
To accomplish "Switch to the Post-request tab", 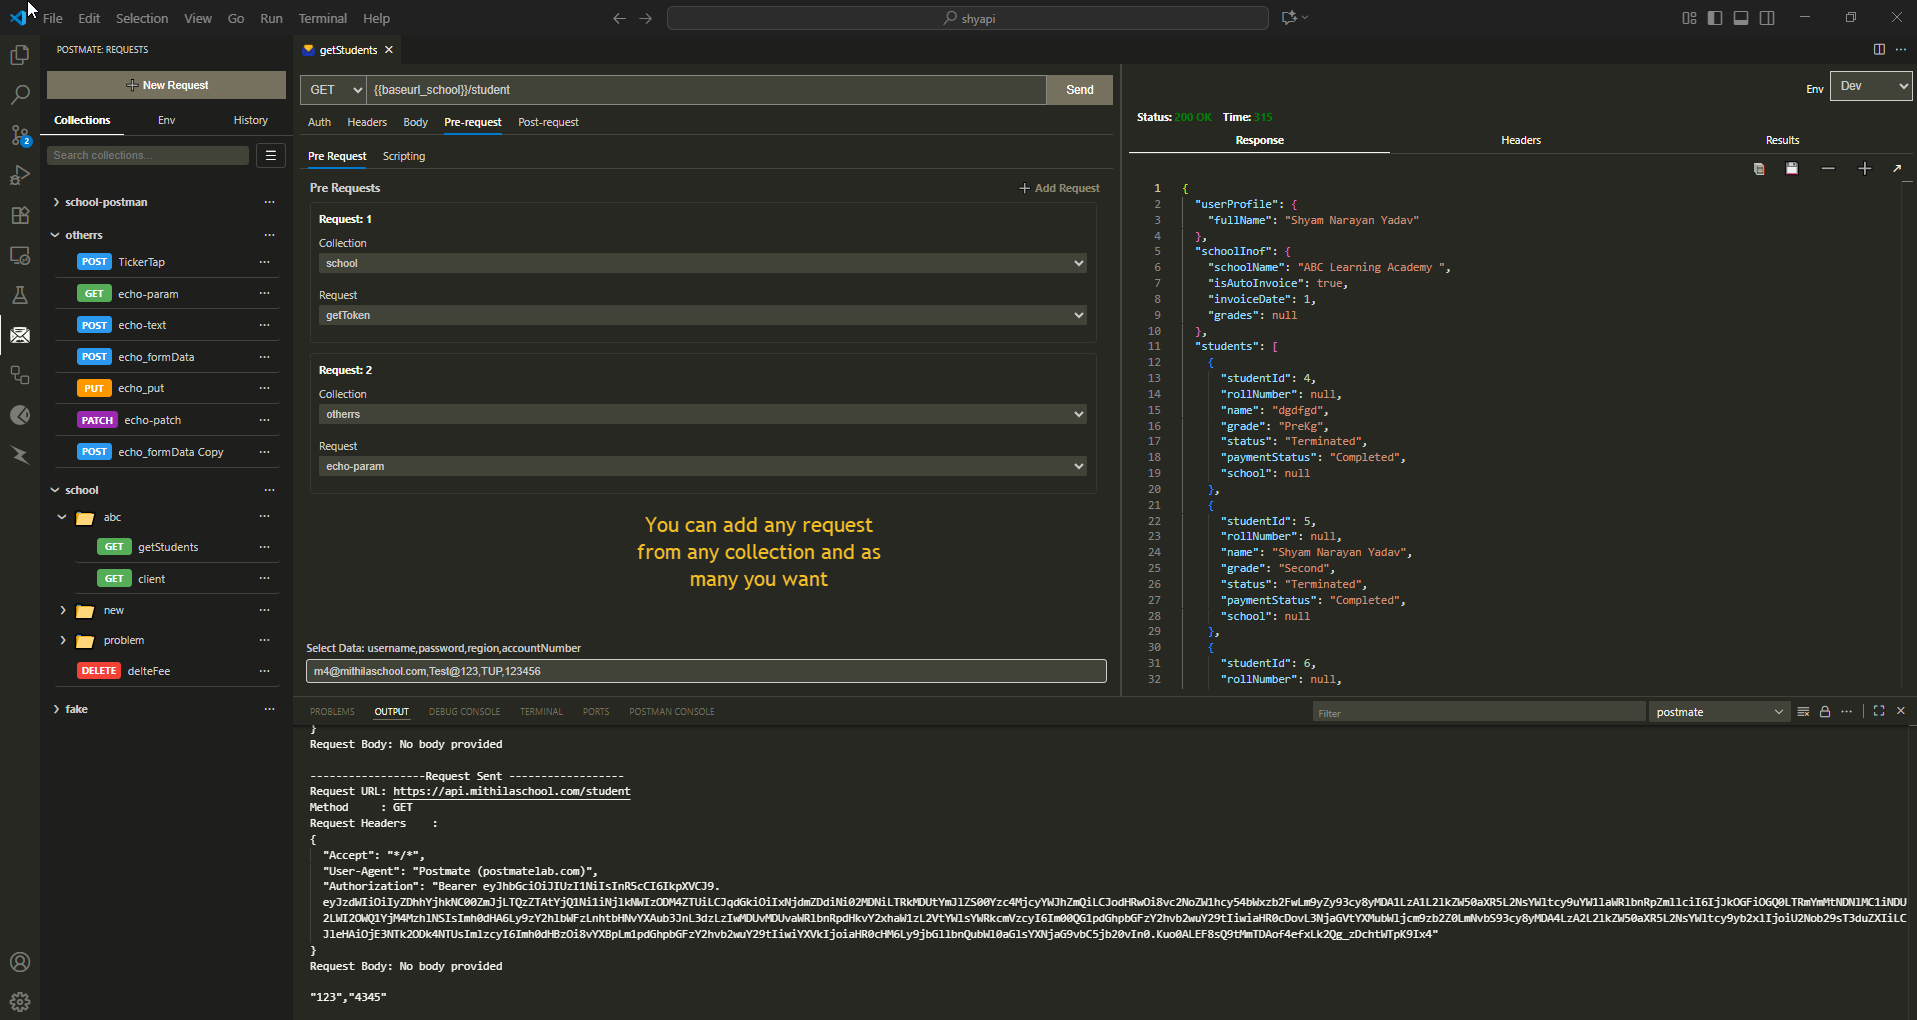I will point(548,122).
